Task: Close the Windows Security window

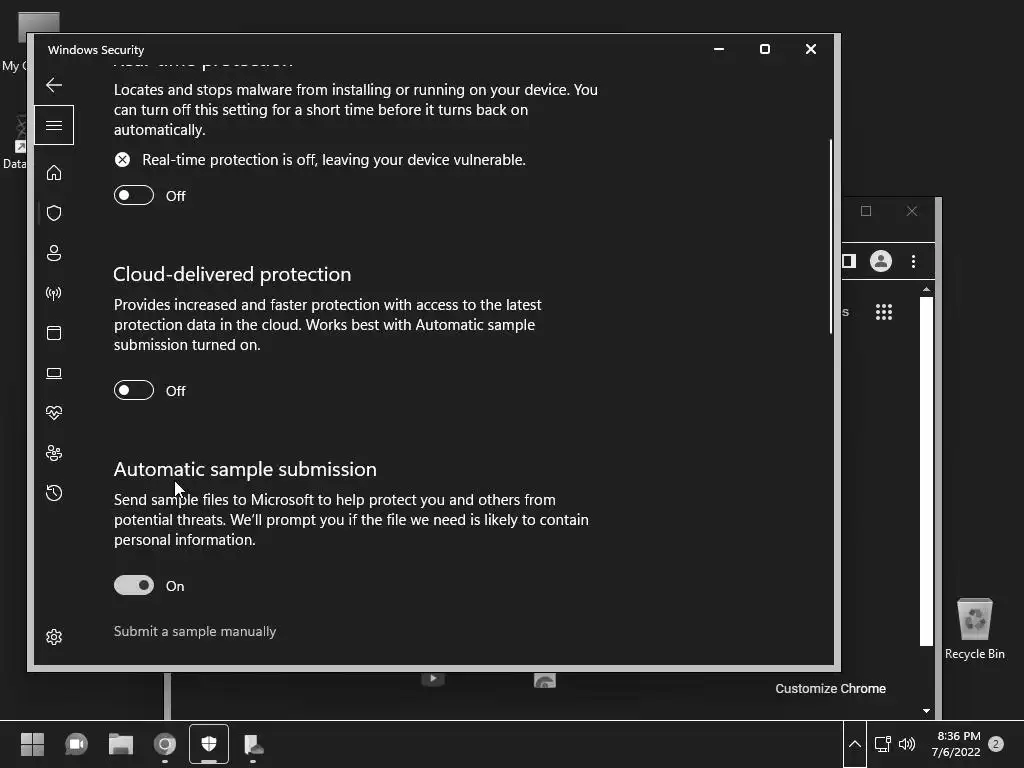Action: tap(810, 49)
